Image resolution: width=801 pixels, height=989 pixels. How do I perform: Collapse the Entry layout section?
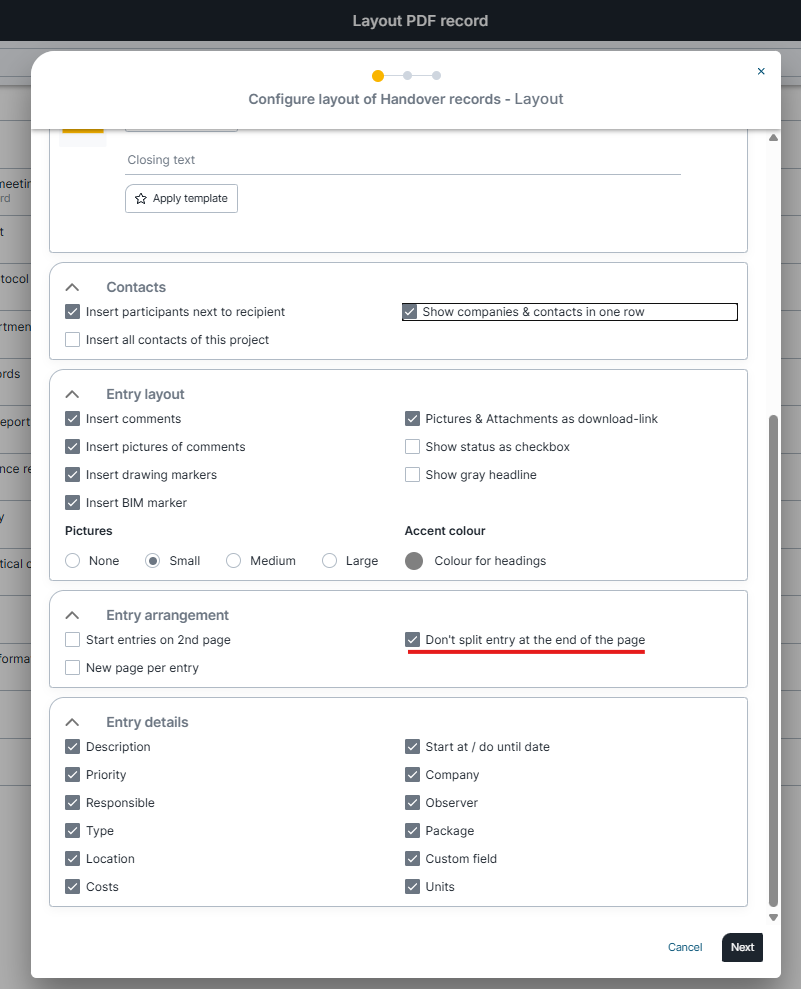[x=72, y=395]
